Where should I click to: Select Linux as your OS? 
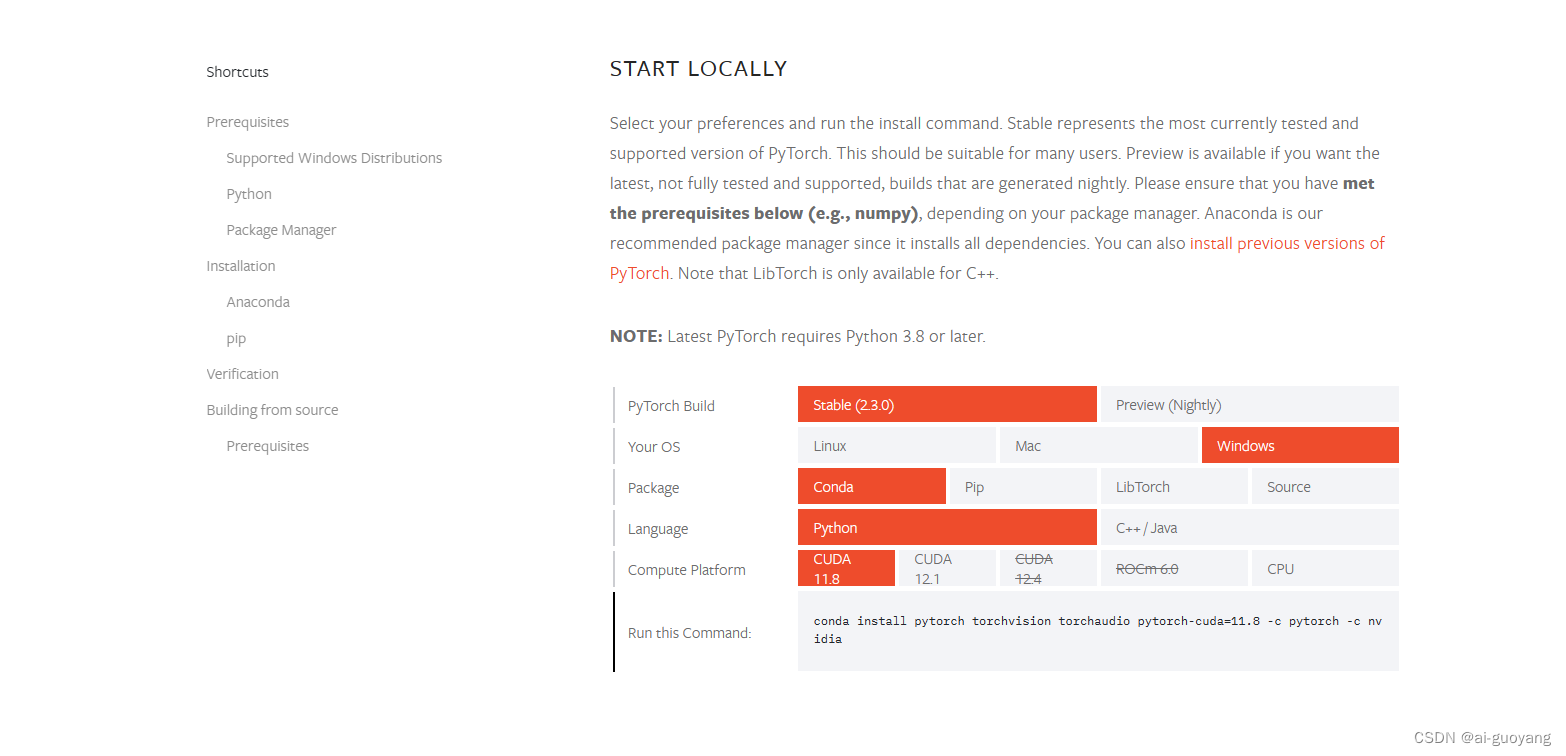click(x=896, y=446)
